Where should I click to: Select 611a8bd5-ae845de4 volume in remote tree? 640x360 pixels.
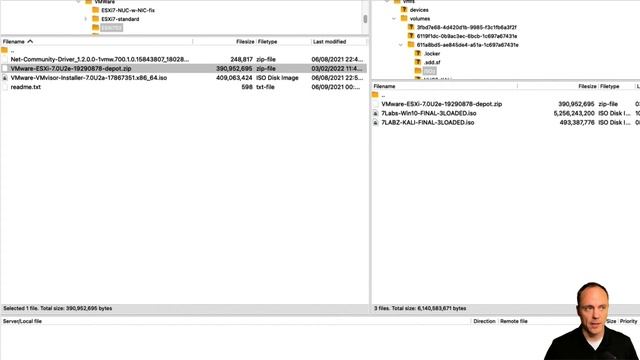coord(468,45)
